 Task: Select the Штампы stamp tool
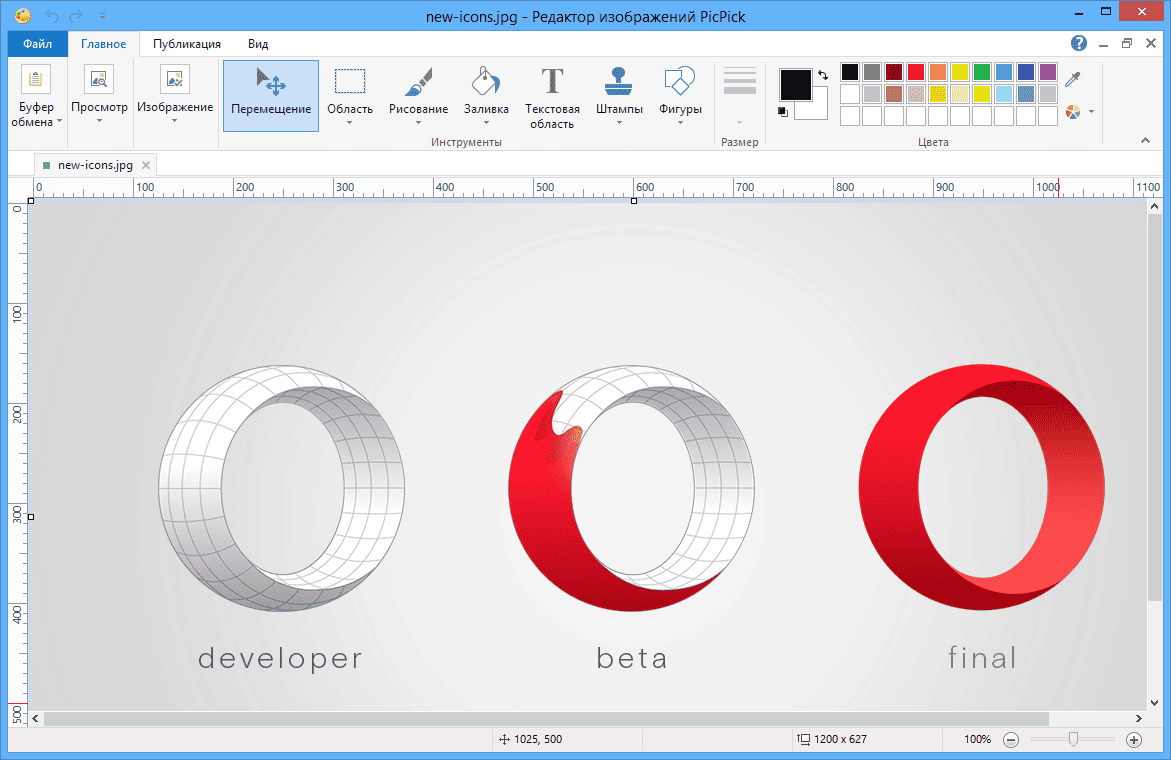pyautogui.click(x=619, y=96)
